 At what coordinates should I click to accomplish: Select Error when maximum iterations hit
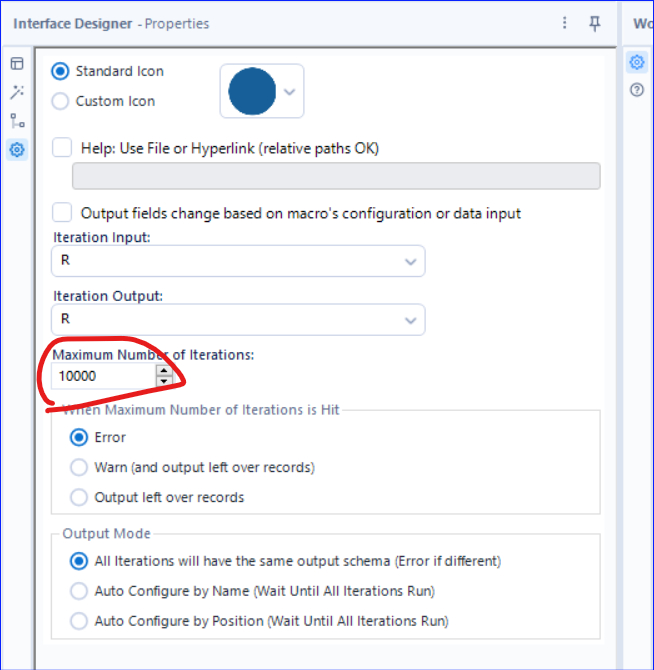(79, 438)
